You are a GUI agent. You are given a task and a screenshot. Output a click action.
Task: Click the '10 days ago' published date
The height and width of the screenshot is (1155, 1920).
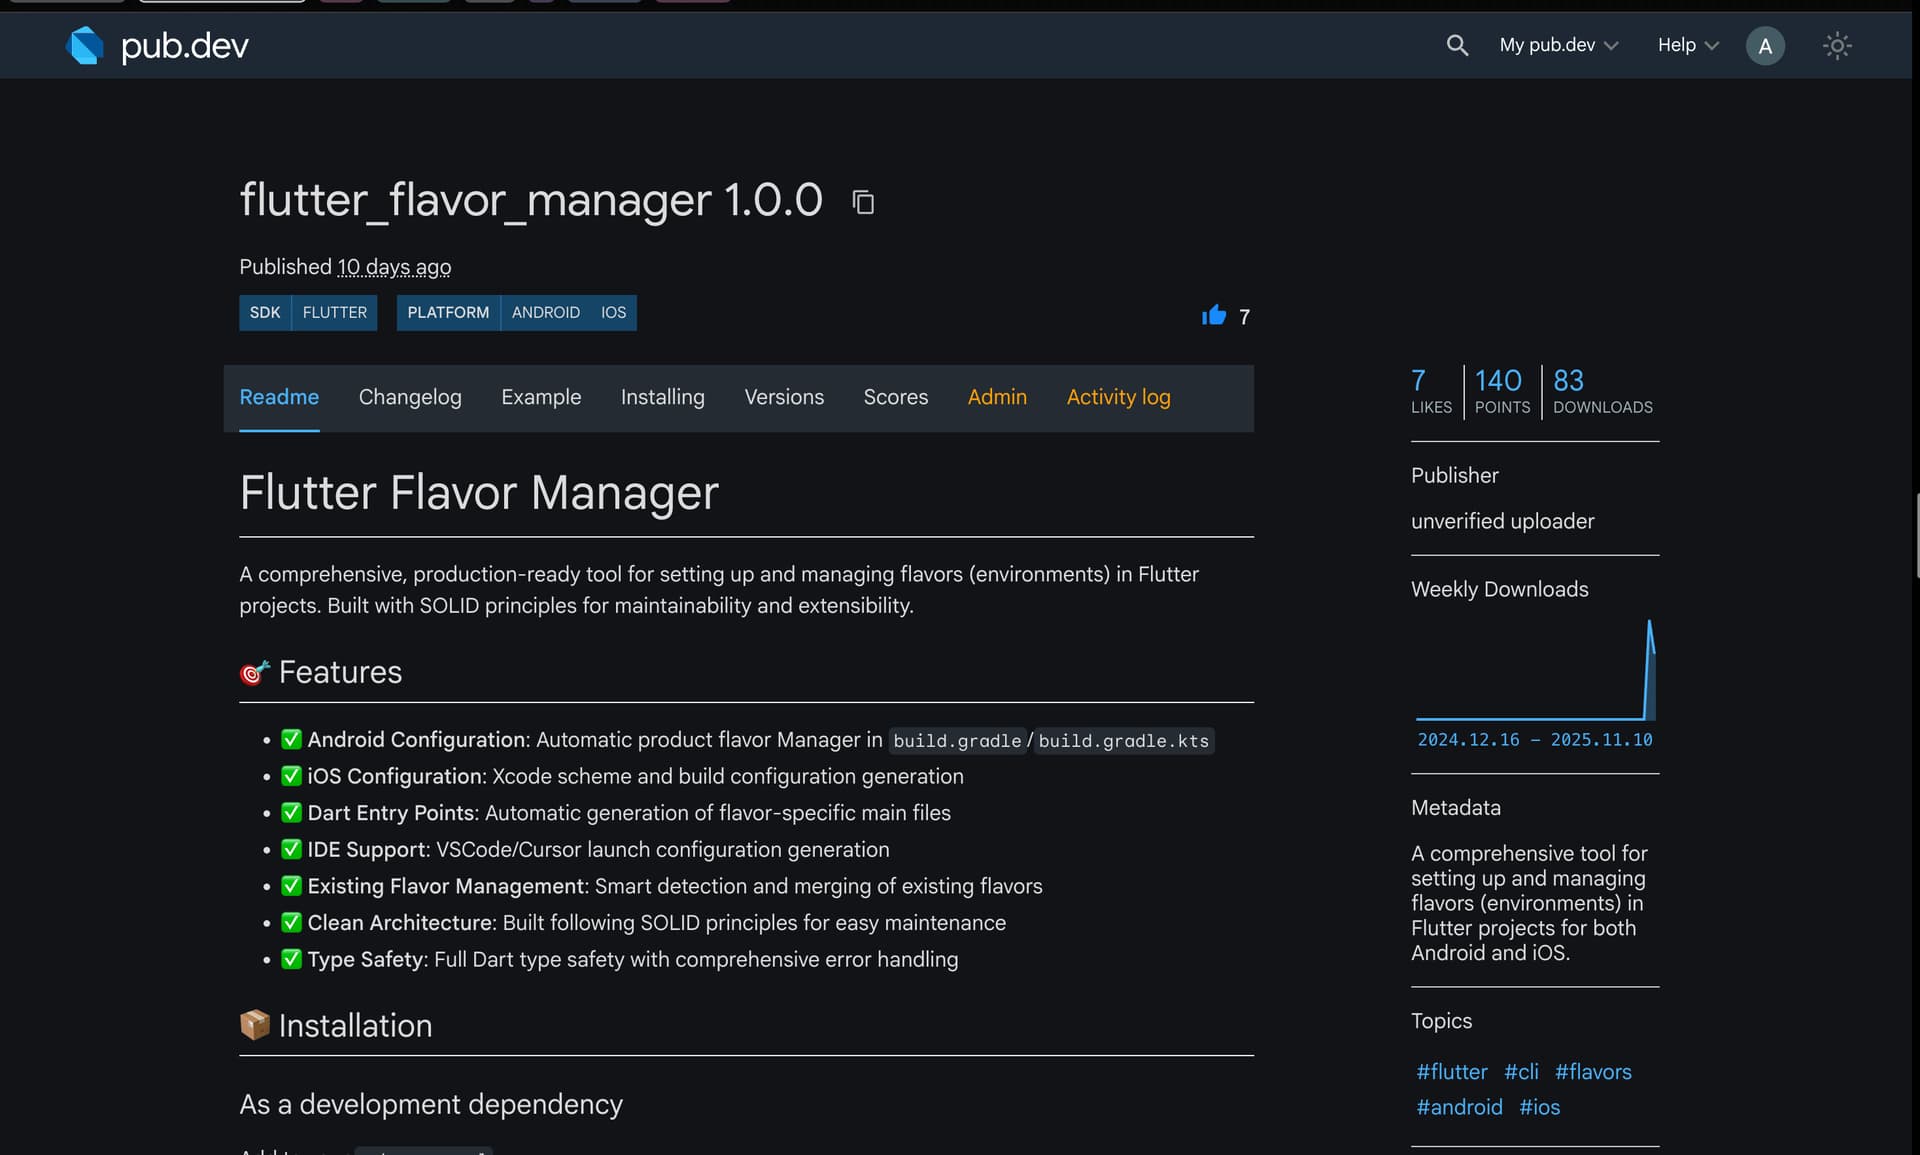pyautogui.click(x=394, y=267)
